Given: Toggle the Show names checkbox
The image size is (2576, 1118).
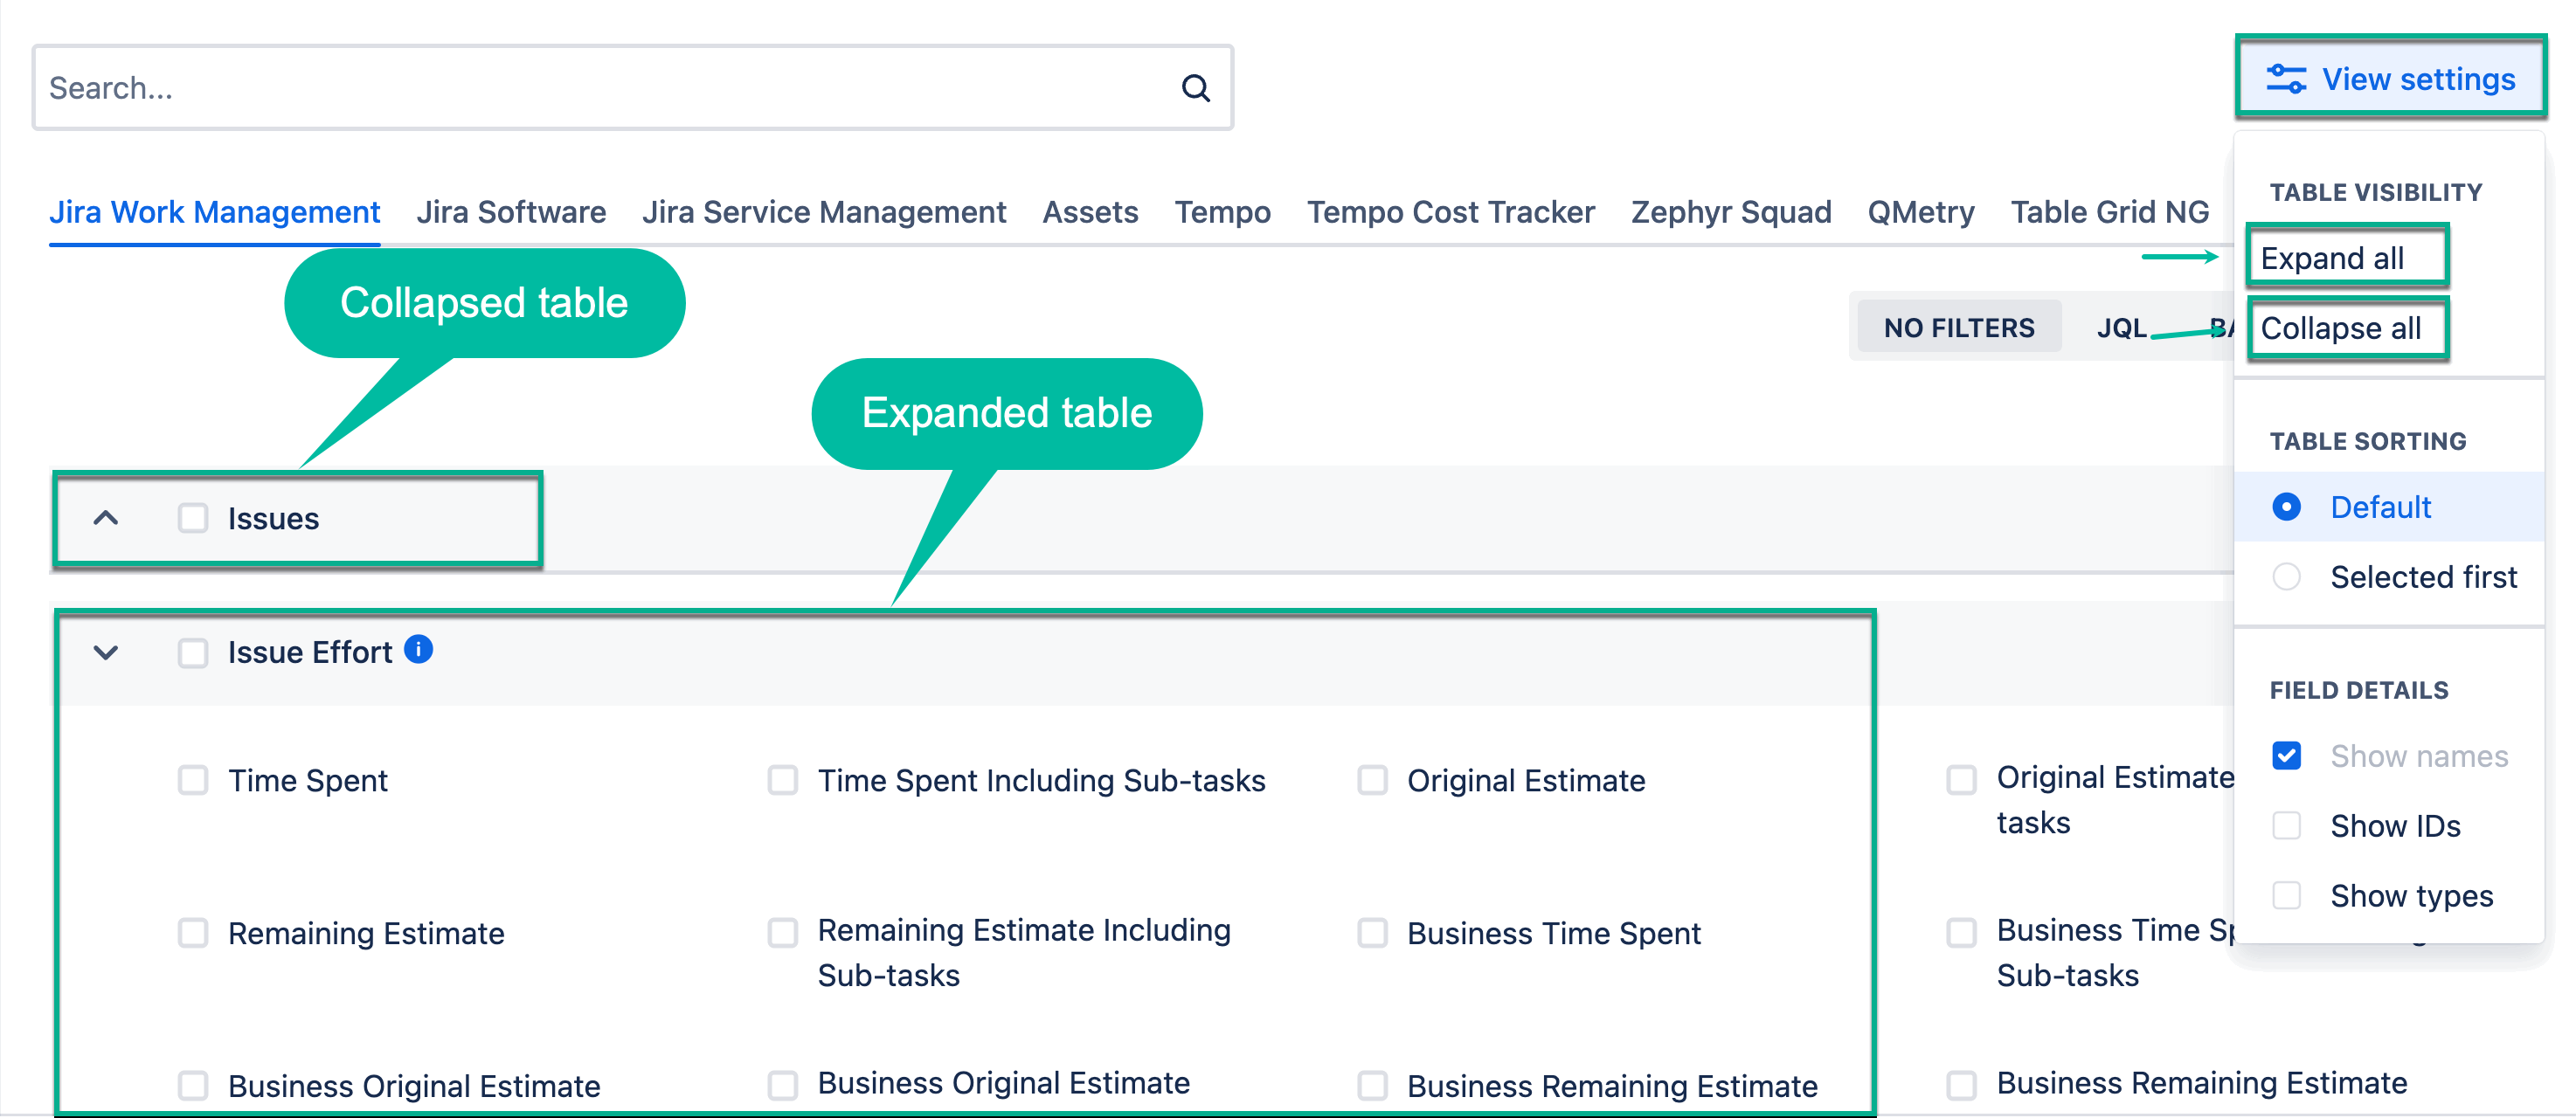Looking at the screenshot, I should tap(2286, 756).
